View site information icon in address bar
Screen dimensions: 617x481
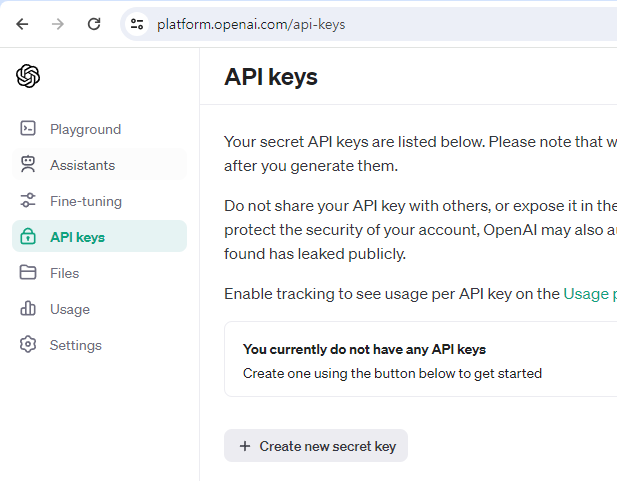pyautogui.click(x=137, y=24)
